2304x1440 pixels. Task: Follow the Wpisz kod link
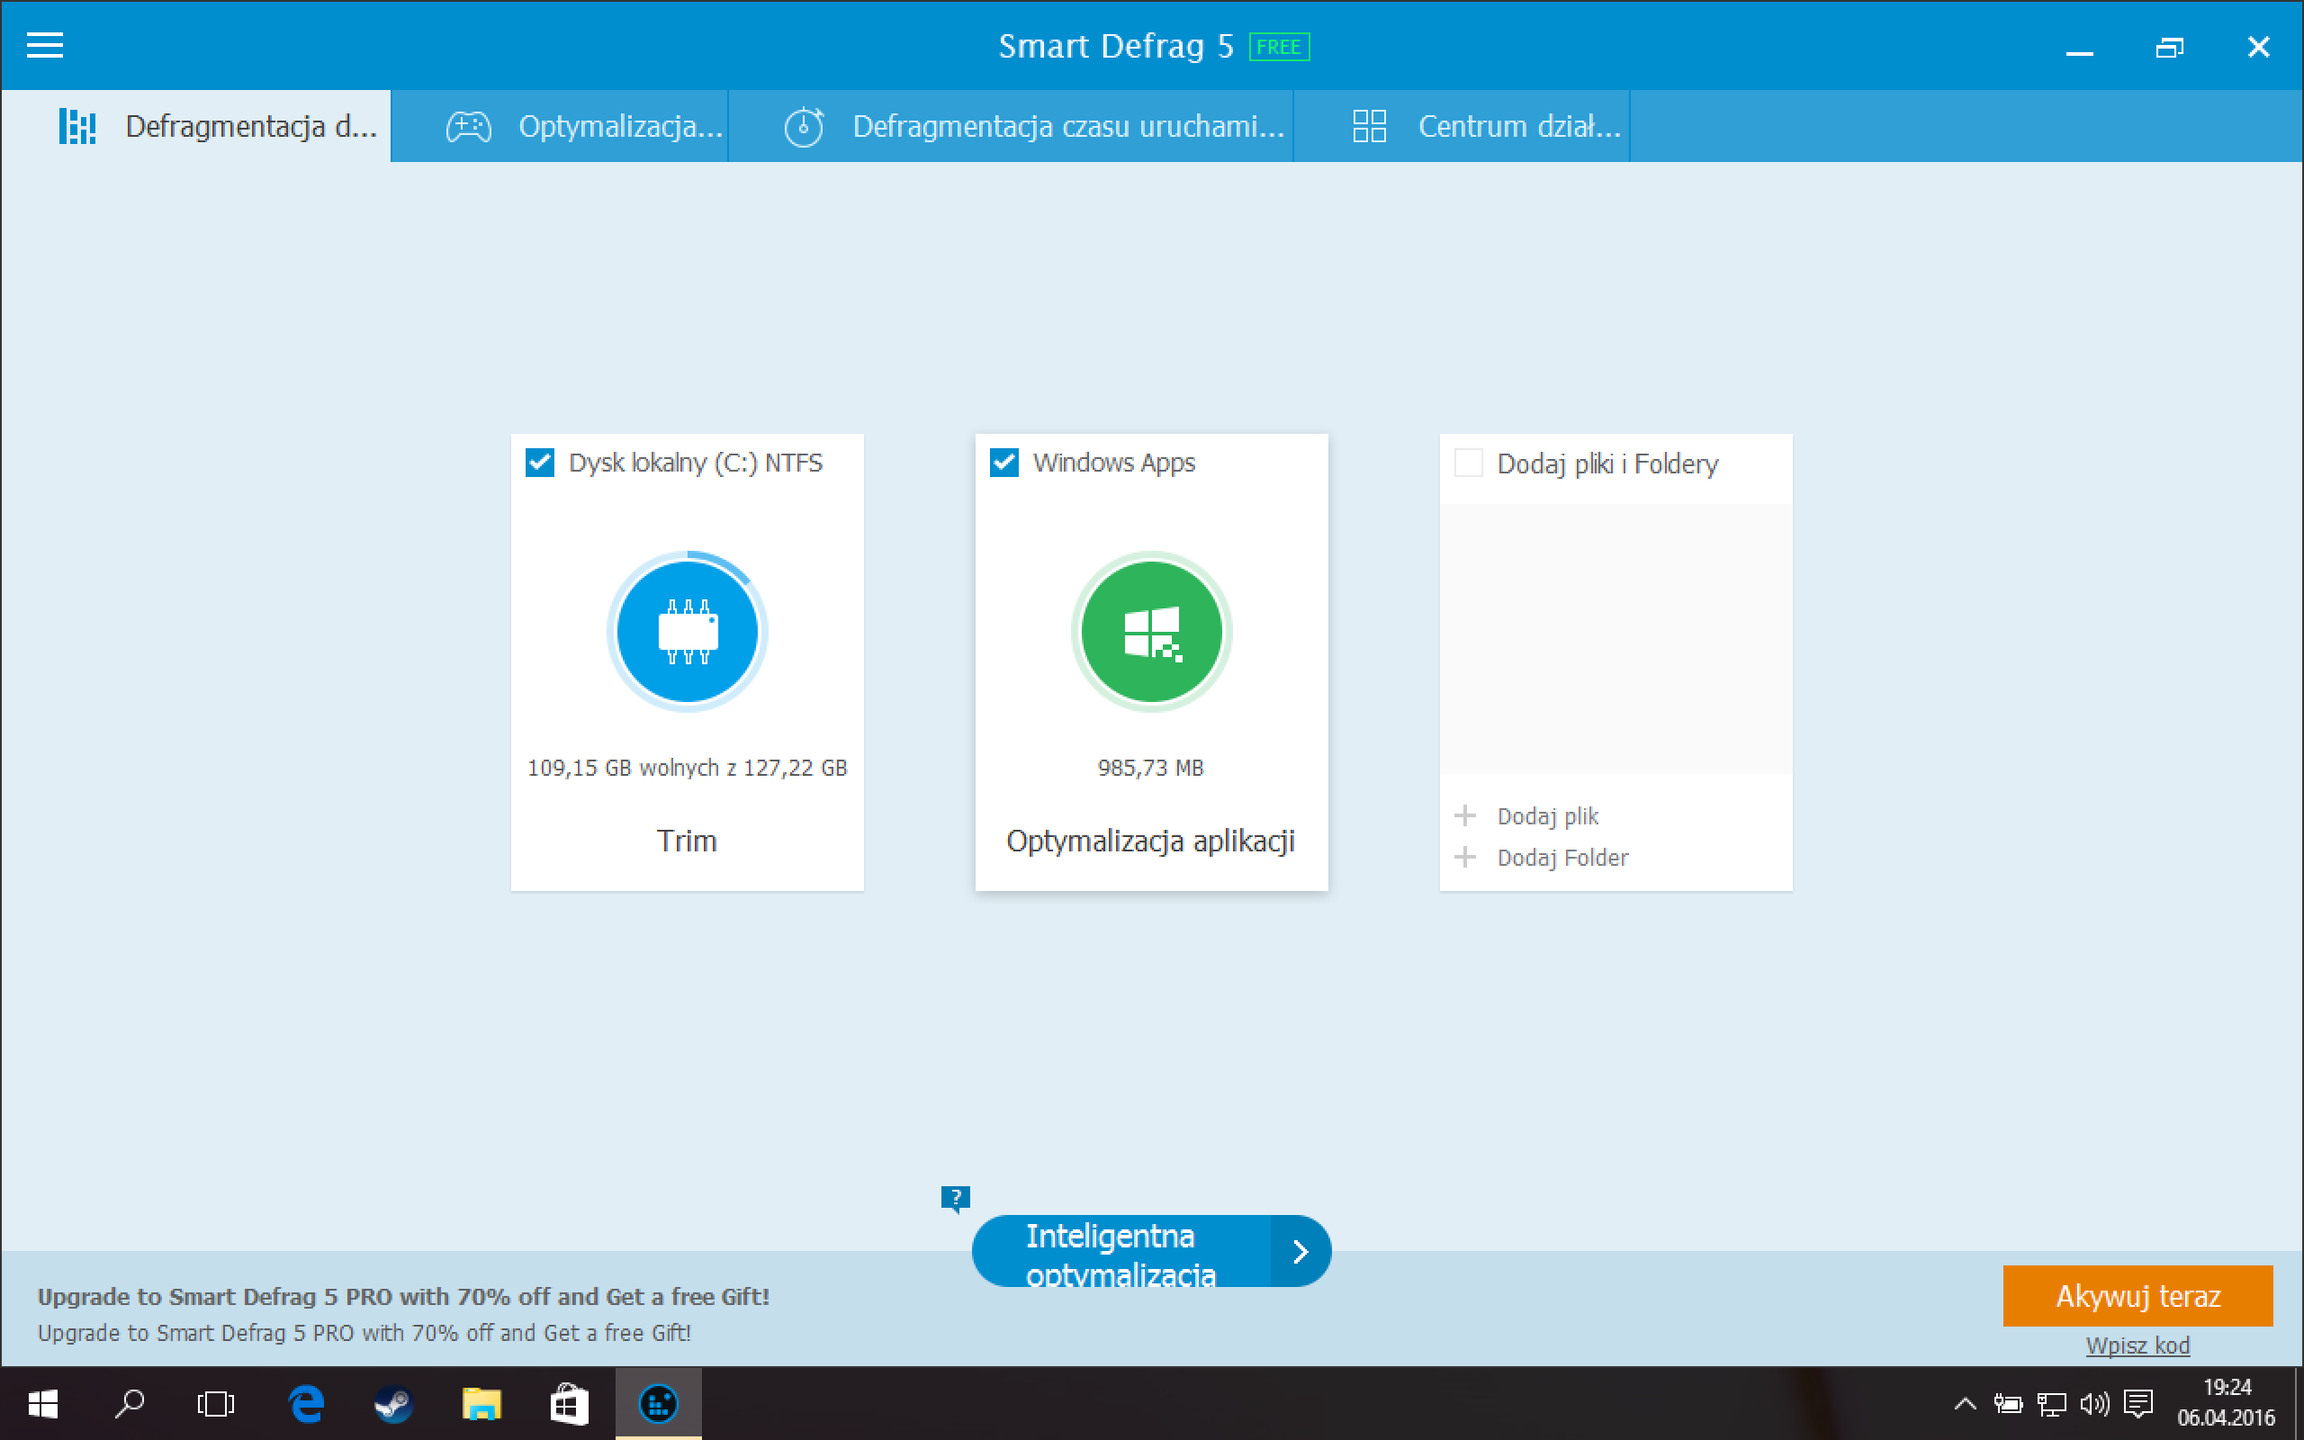point(2138,1346)
